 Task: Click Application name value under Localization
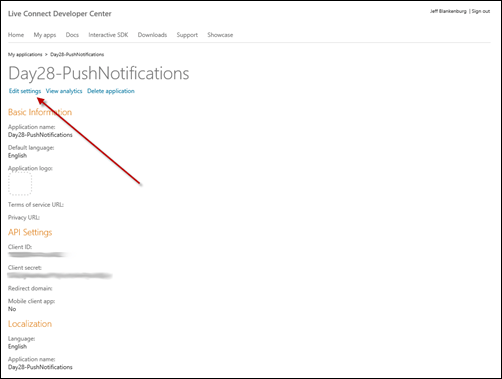(40, 367)
